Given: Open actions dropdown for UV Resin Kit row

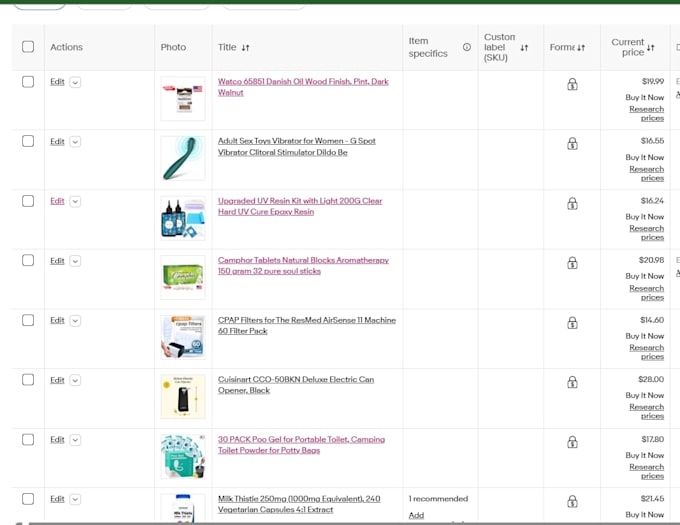Looking at the screenshot, I should (75, 202).
